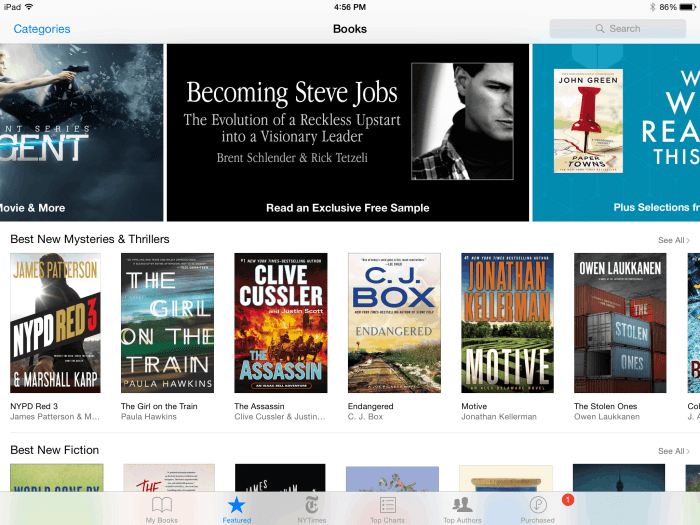Viewport: 700px width, 525px height.
Task: Open second Best New Fiction cover
Action: [169, 478]
